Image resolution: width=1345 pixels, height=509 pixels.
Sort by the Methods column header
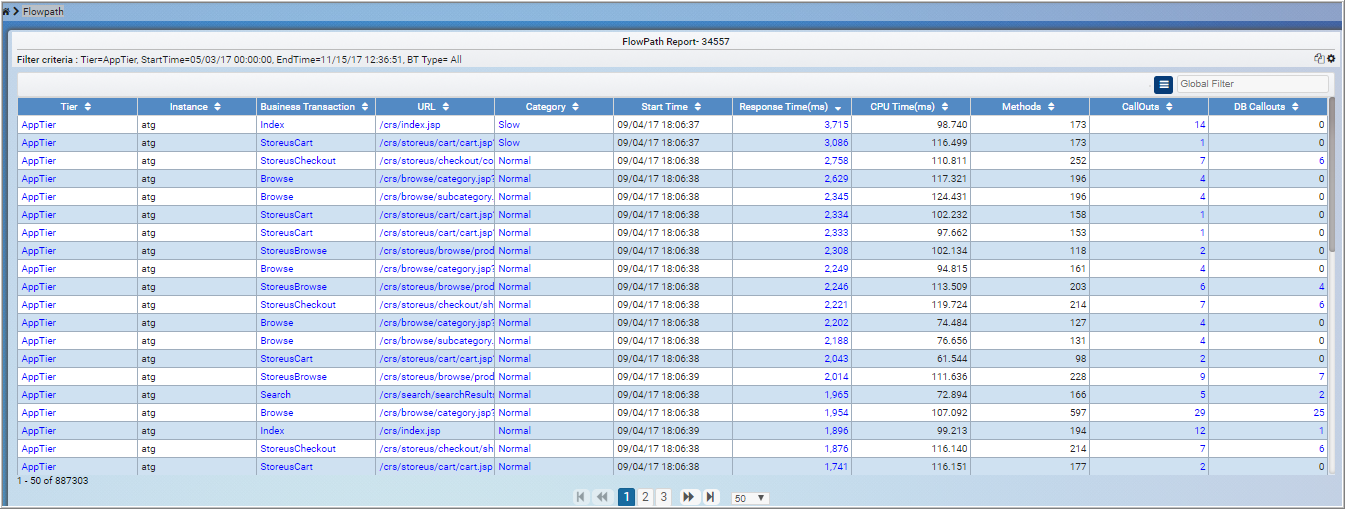pos(1029,107)
